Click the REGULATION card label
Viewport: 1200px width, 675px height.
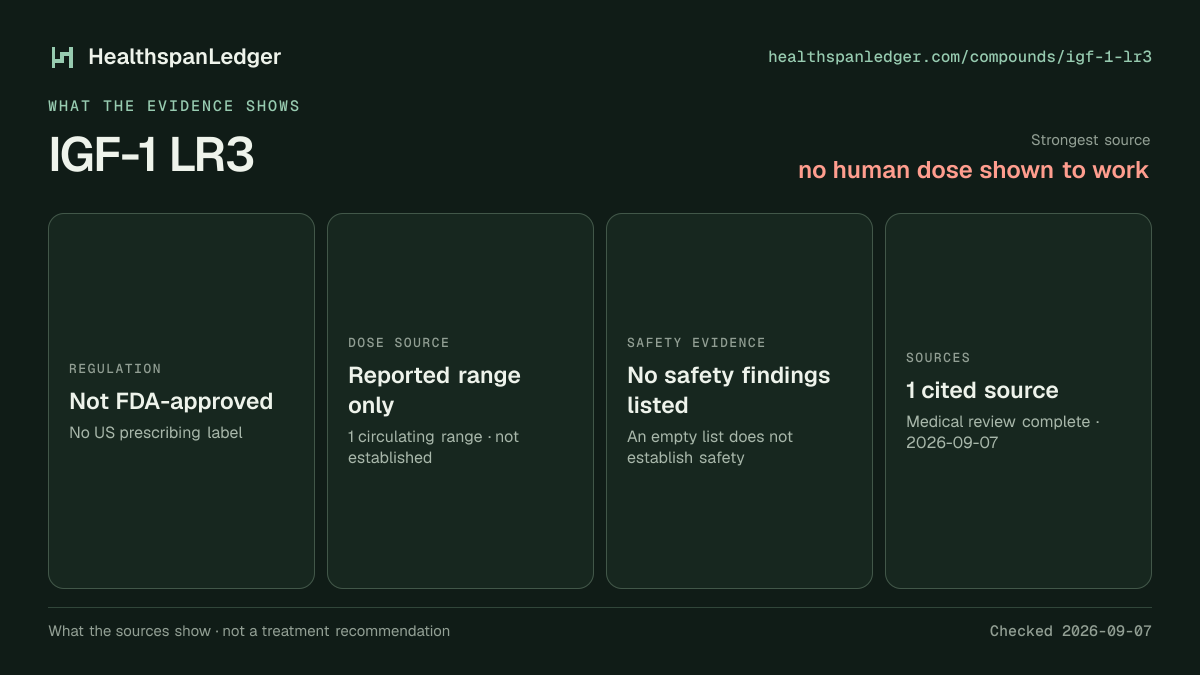coord(115,369)
